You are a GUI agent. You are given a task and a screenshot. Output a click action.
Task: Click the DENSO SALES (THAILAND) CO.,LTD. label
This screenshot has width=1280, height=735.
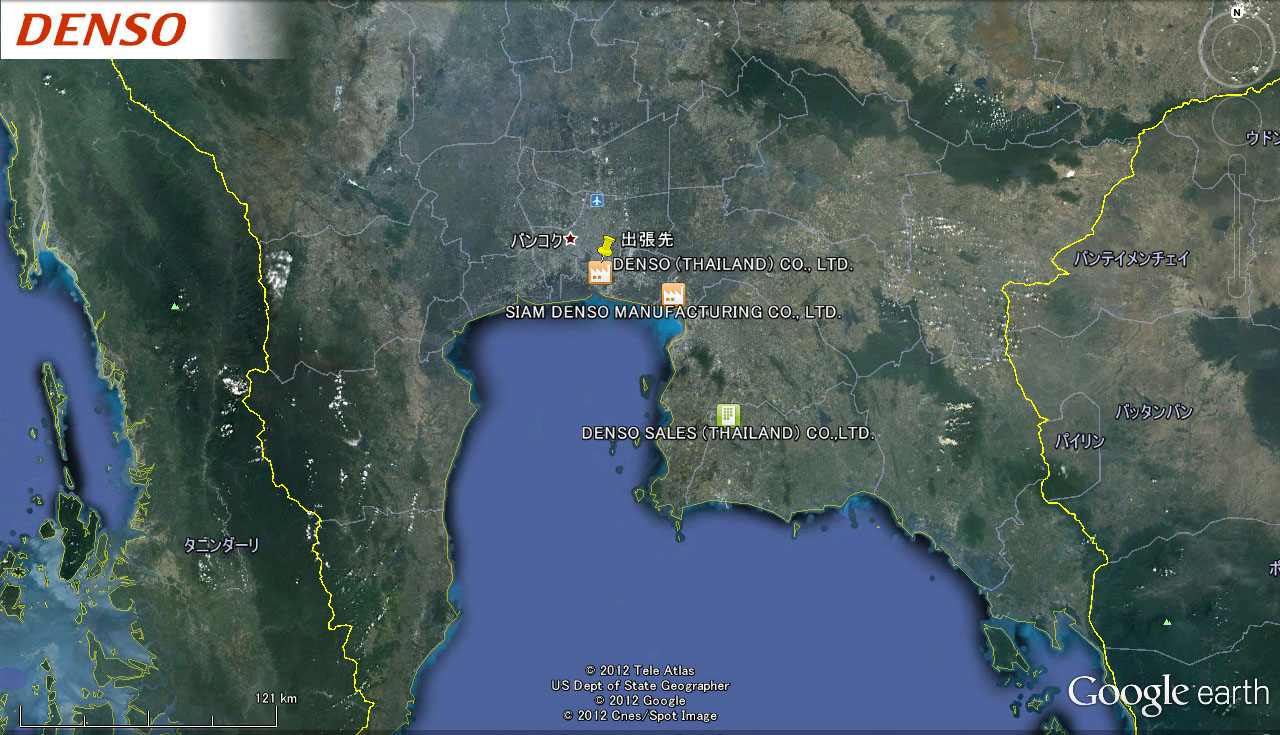tap(728, 434)
